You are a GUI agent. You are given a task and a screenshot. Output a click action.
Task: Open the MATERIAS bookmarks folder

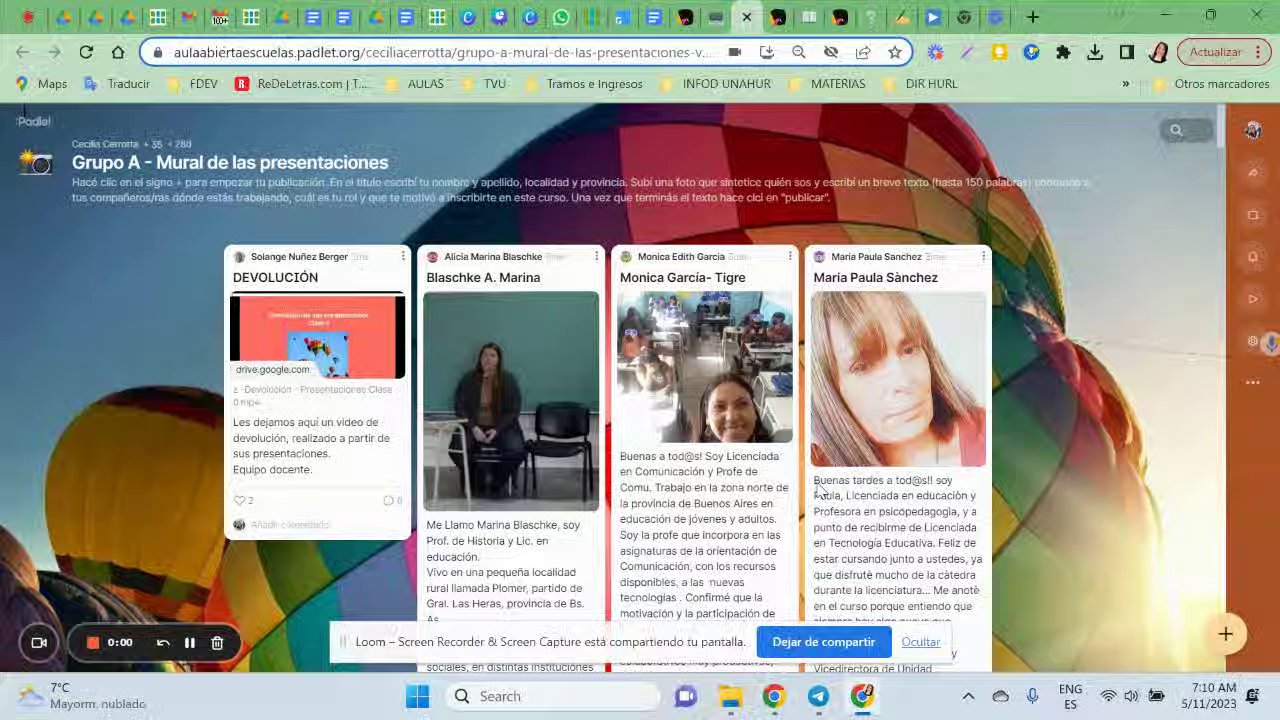(x=827, y=84)
